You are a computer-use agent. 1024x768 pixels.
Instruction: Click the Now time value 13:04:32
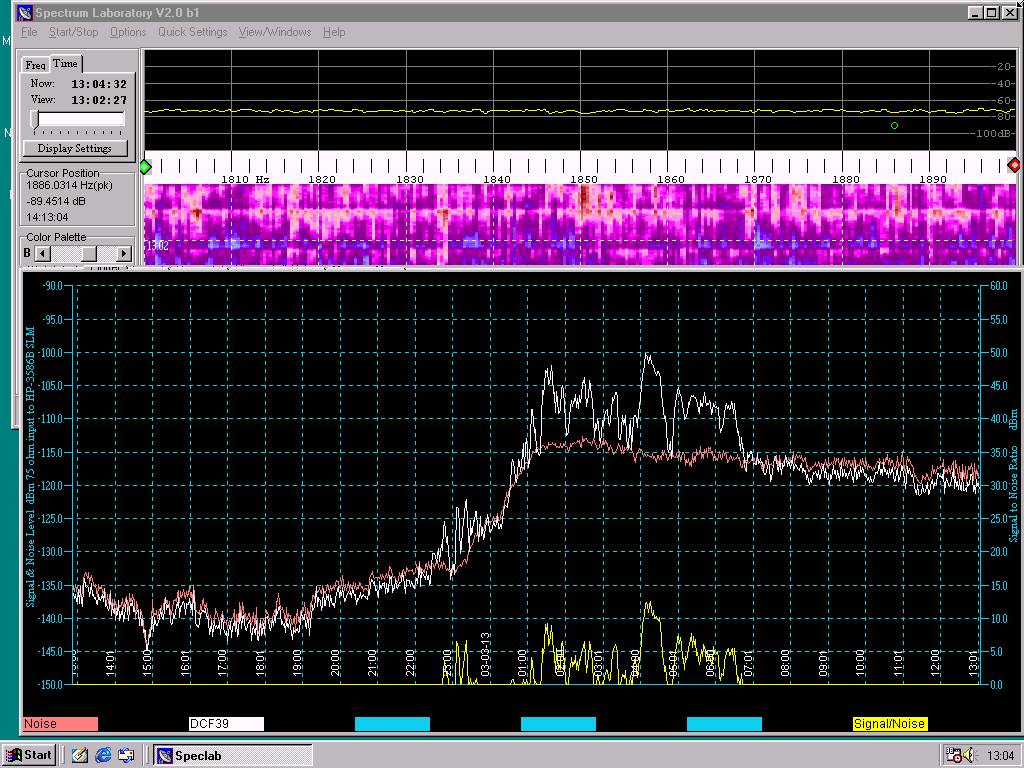pyautogui.click(x=99, y=84)
